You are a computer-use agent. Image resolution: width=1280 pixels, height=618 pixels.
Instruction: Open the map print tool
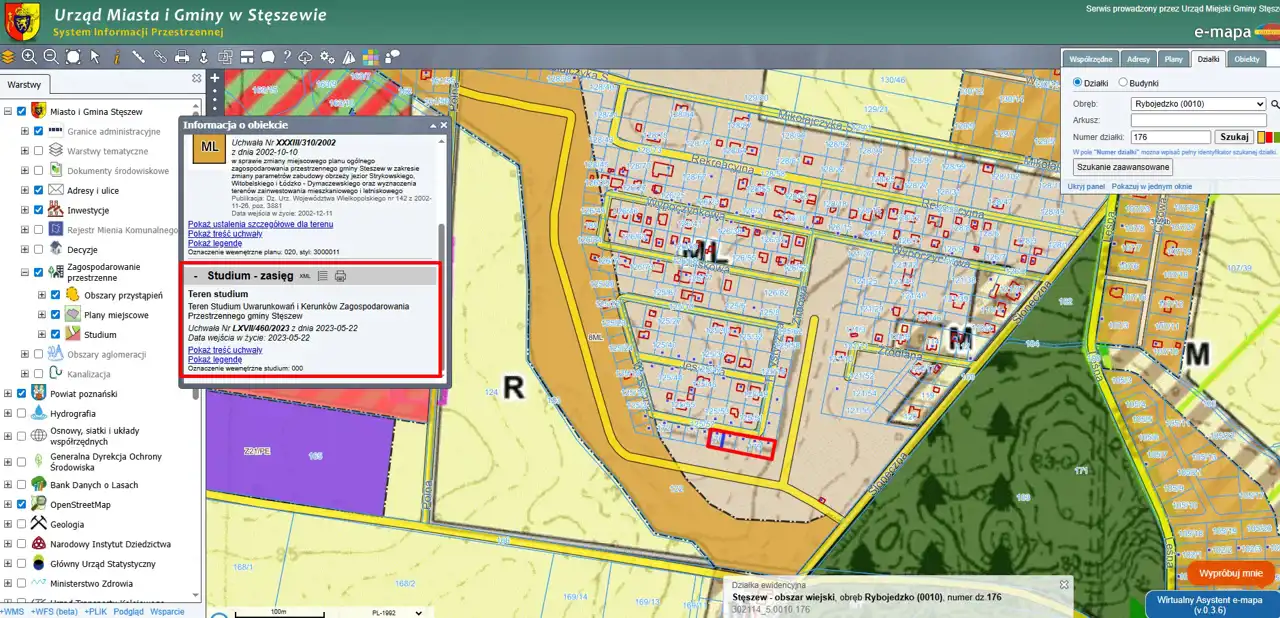182,57
